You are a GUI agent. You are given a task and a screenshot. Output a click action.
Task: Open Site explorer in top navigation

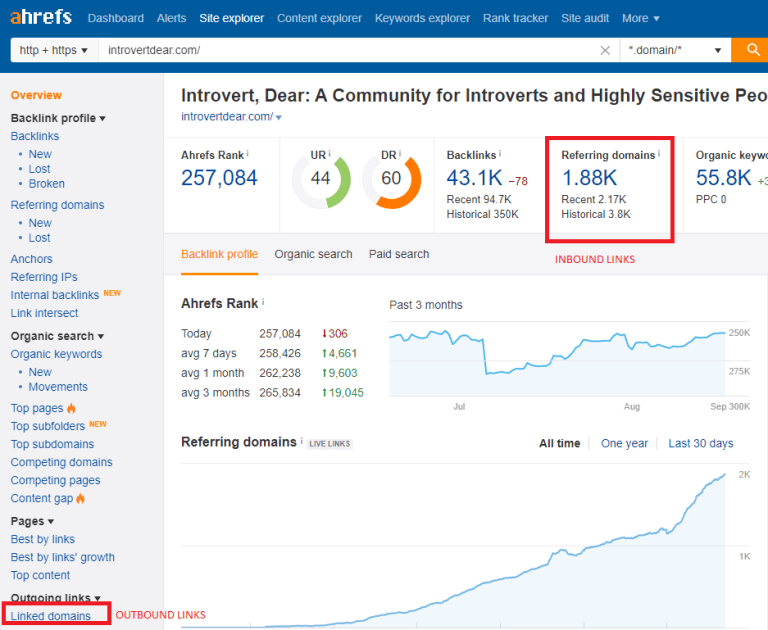(x=232, y=18)
